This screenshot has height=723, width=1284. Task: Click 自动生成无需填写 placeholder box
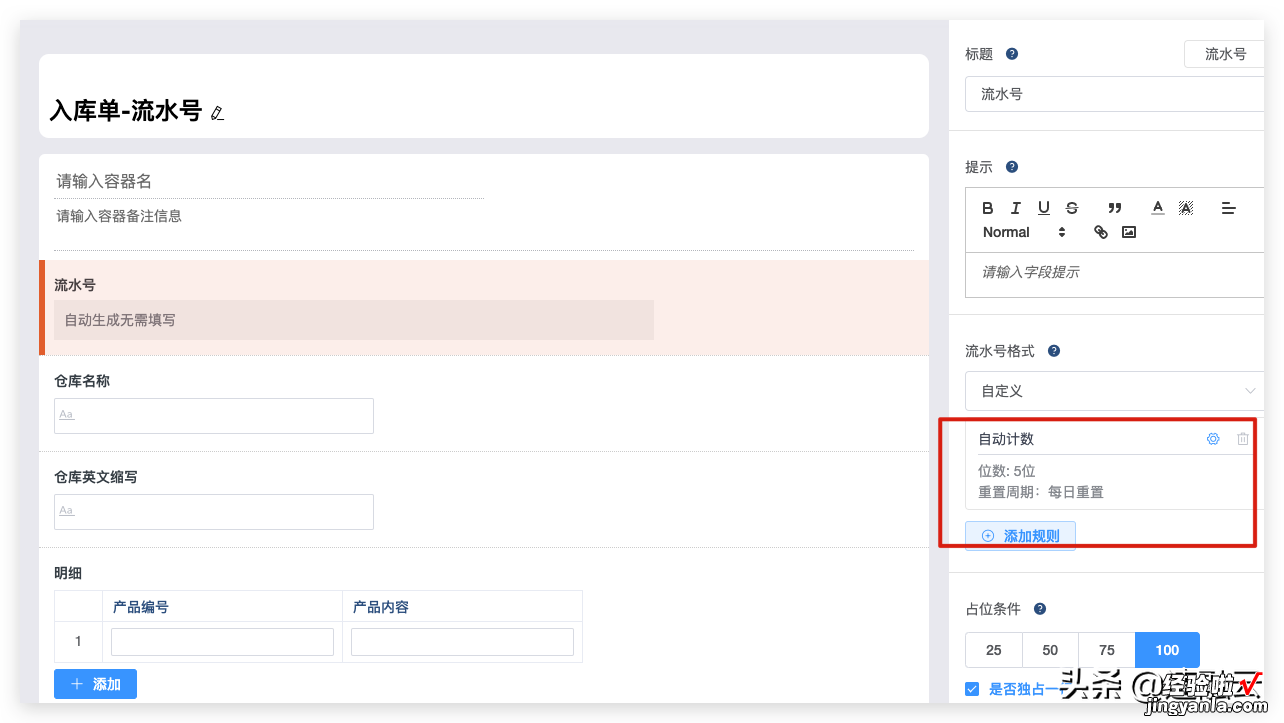click(x=354, y=320)
